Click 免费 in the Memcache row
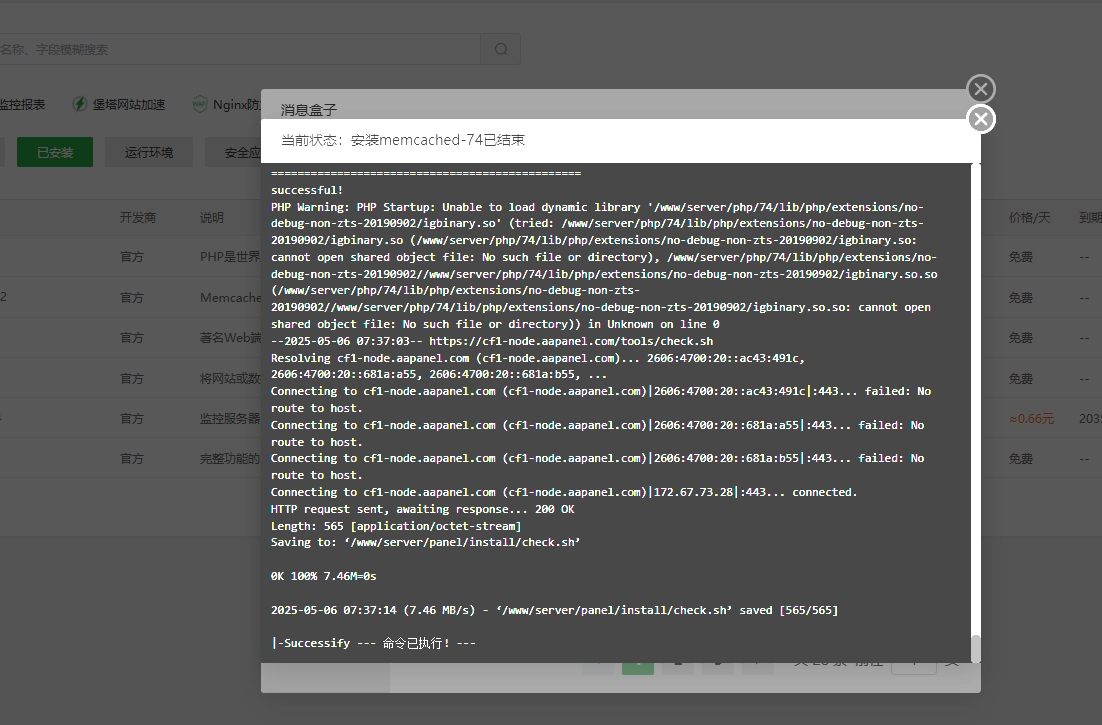1102x725 pixels. coord(1021,298)
